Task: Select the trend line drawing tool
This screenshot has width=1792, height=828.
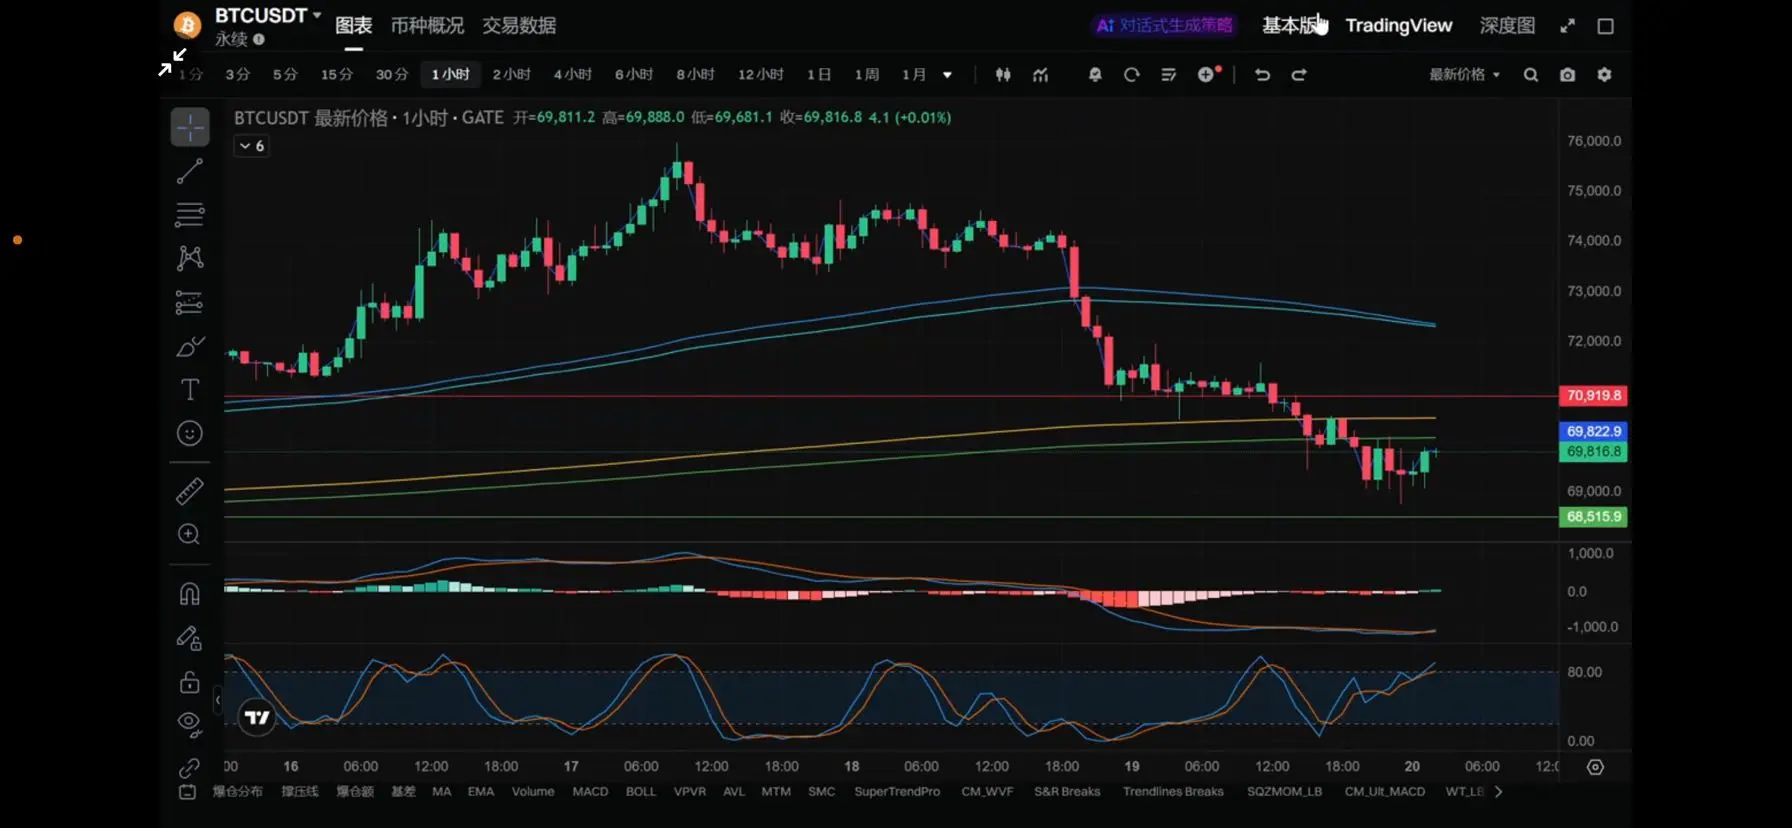Action: coord(190,171)
